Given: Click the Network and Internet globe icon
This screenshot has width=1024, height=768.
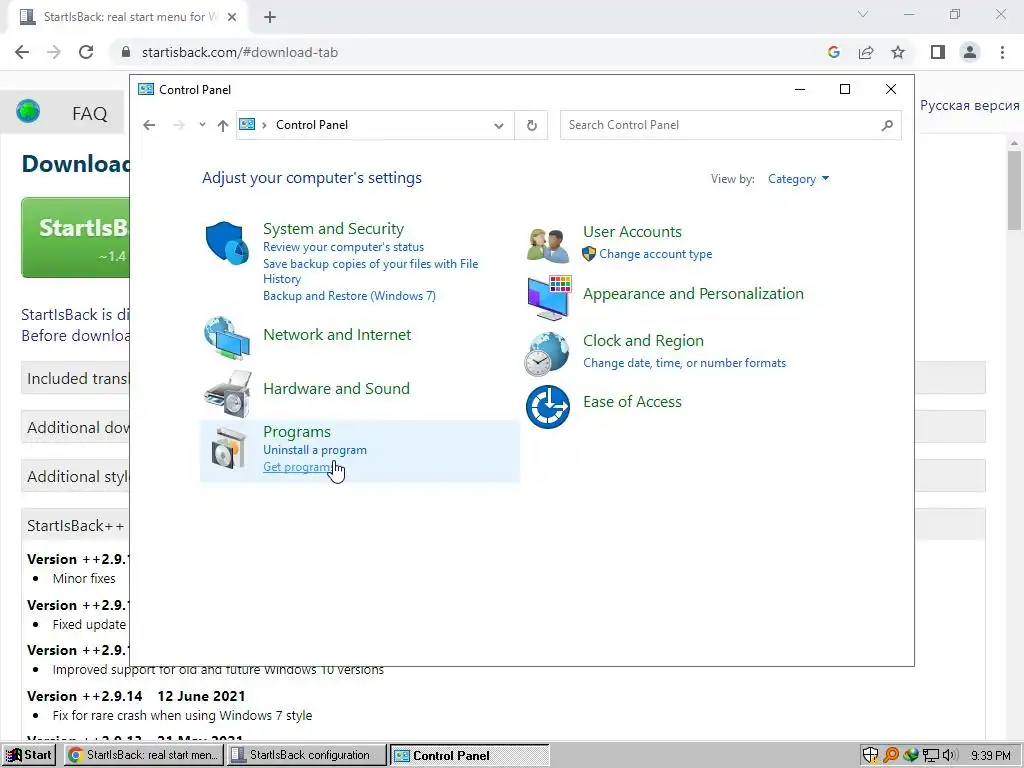Looking at the screenshot, I should [x=227, y=338].
